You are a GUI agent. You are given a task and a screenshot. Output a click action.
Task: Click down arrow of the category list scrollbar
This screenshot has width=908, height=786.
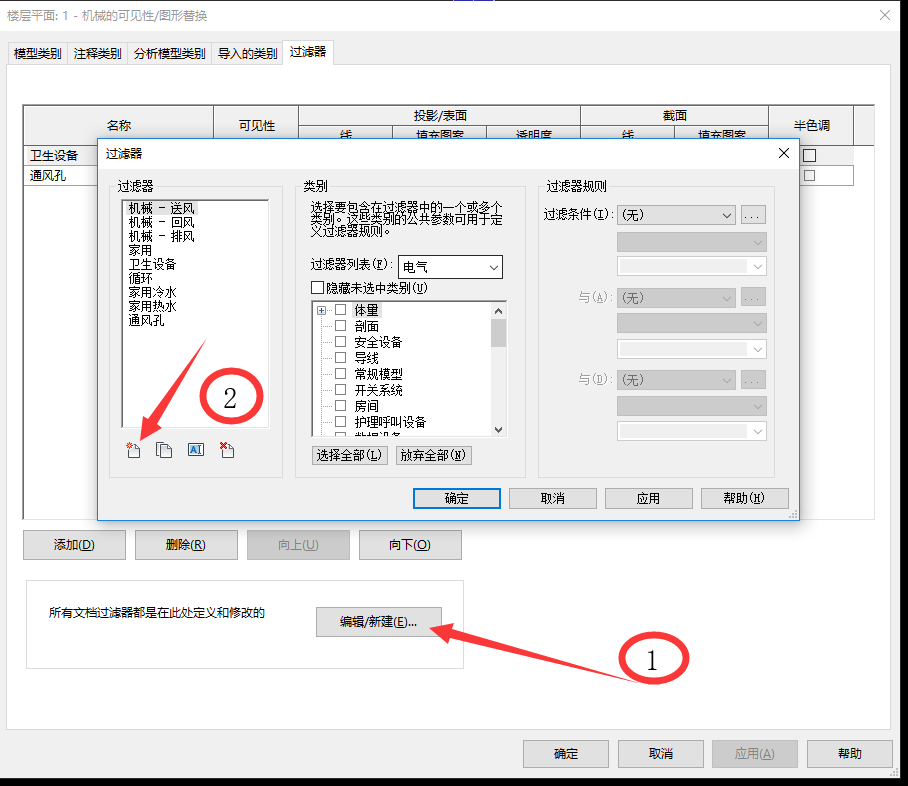pos(498,429)
